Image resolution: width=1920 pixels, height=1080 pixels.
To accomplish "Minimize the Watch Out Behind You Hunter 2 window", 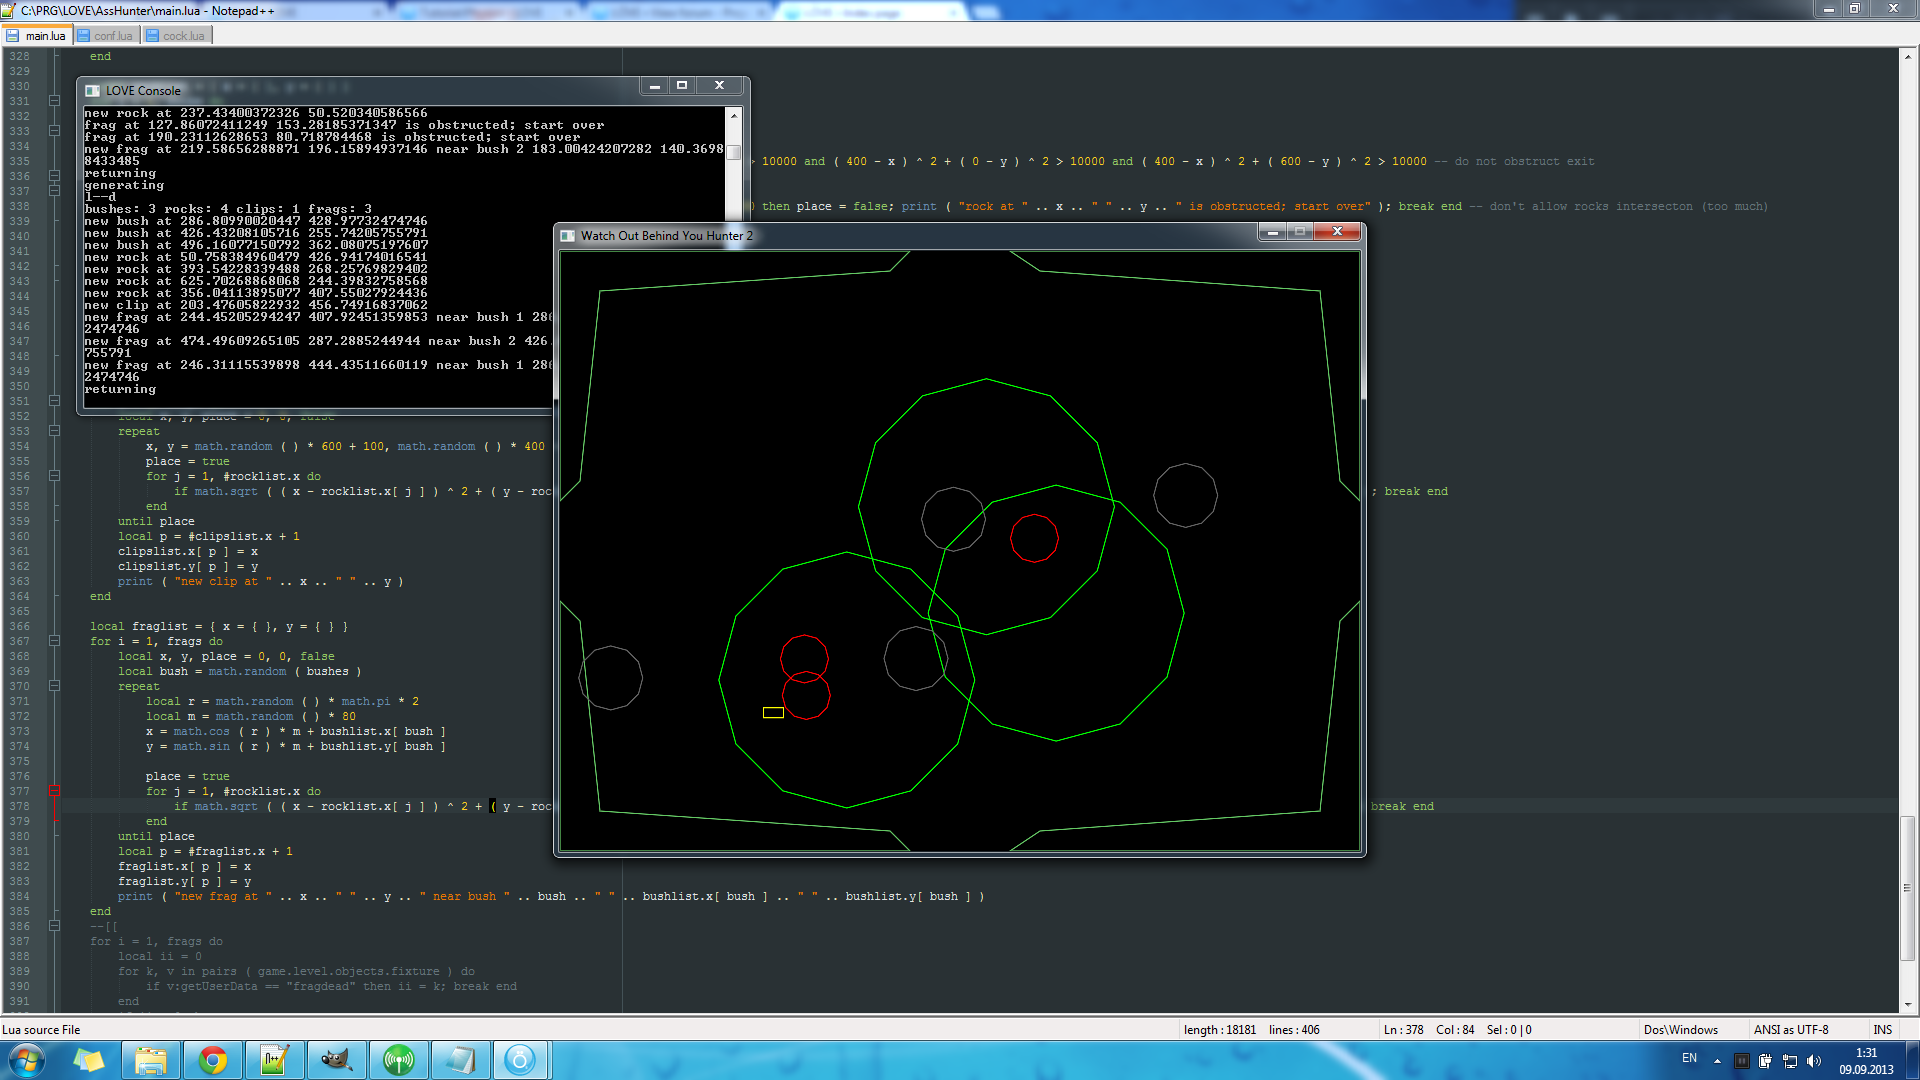I will [1272, 232].
